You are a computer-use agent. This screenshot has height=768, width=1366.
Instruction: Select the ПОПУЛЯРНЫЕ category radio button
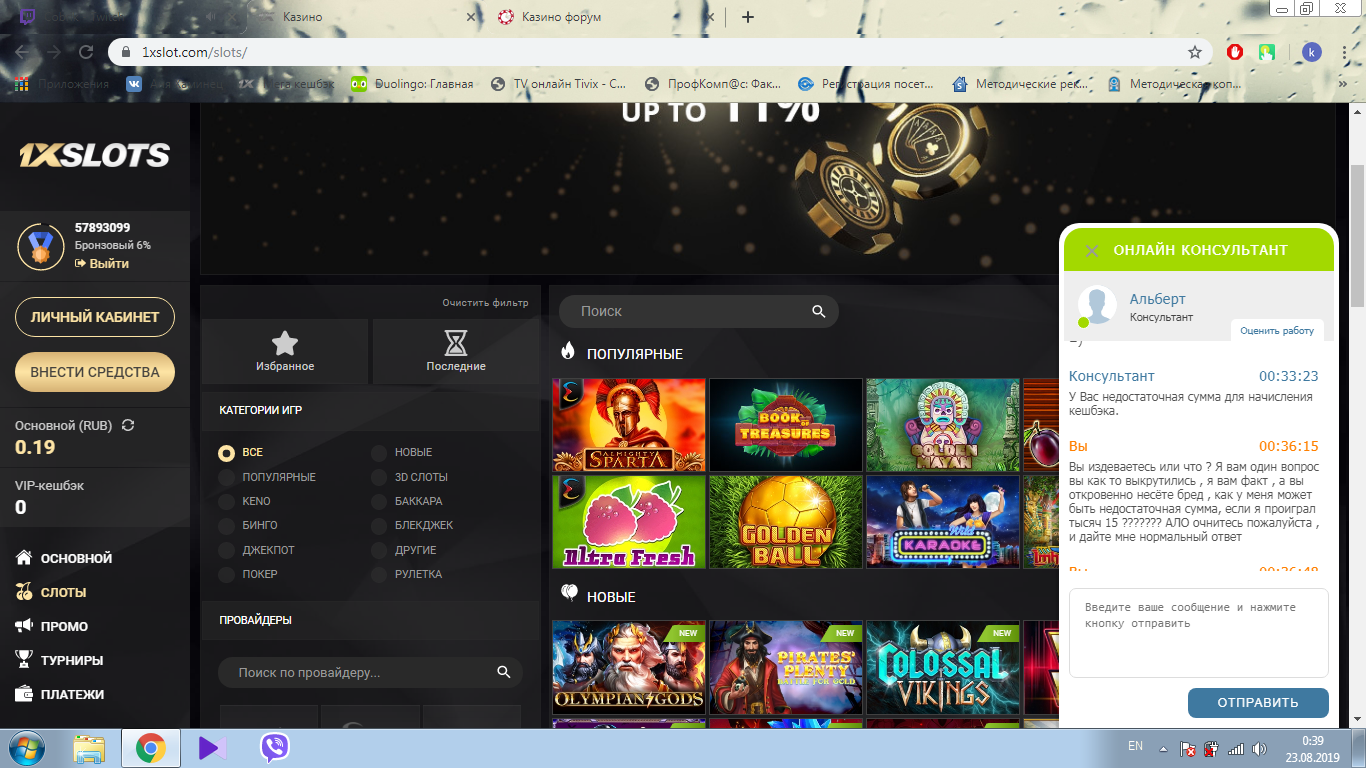click(x=227, y=477)
